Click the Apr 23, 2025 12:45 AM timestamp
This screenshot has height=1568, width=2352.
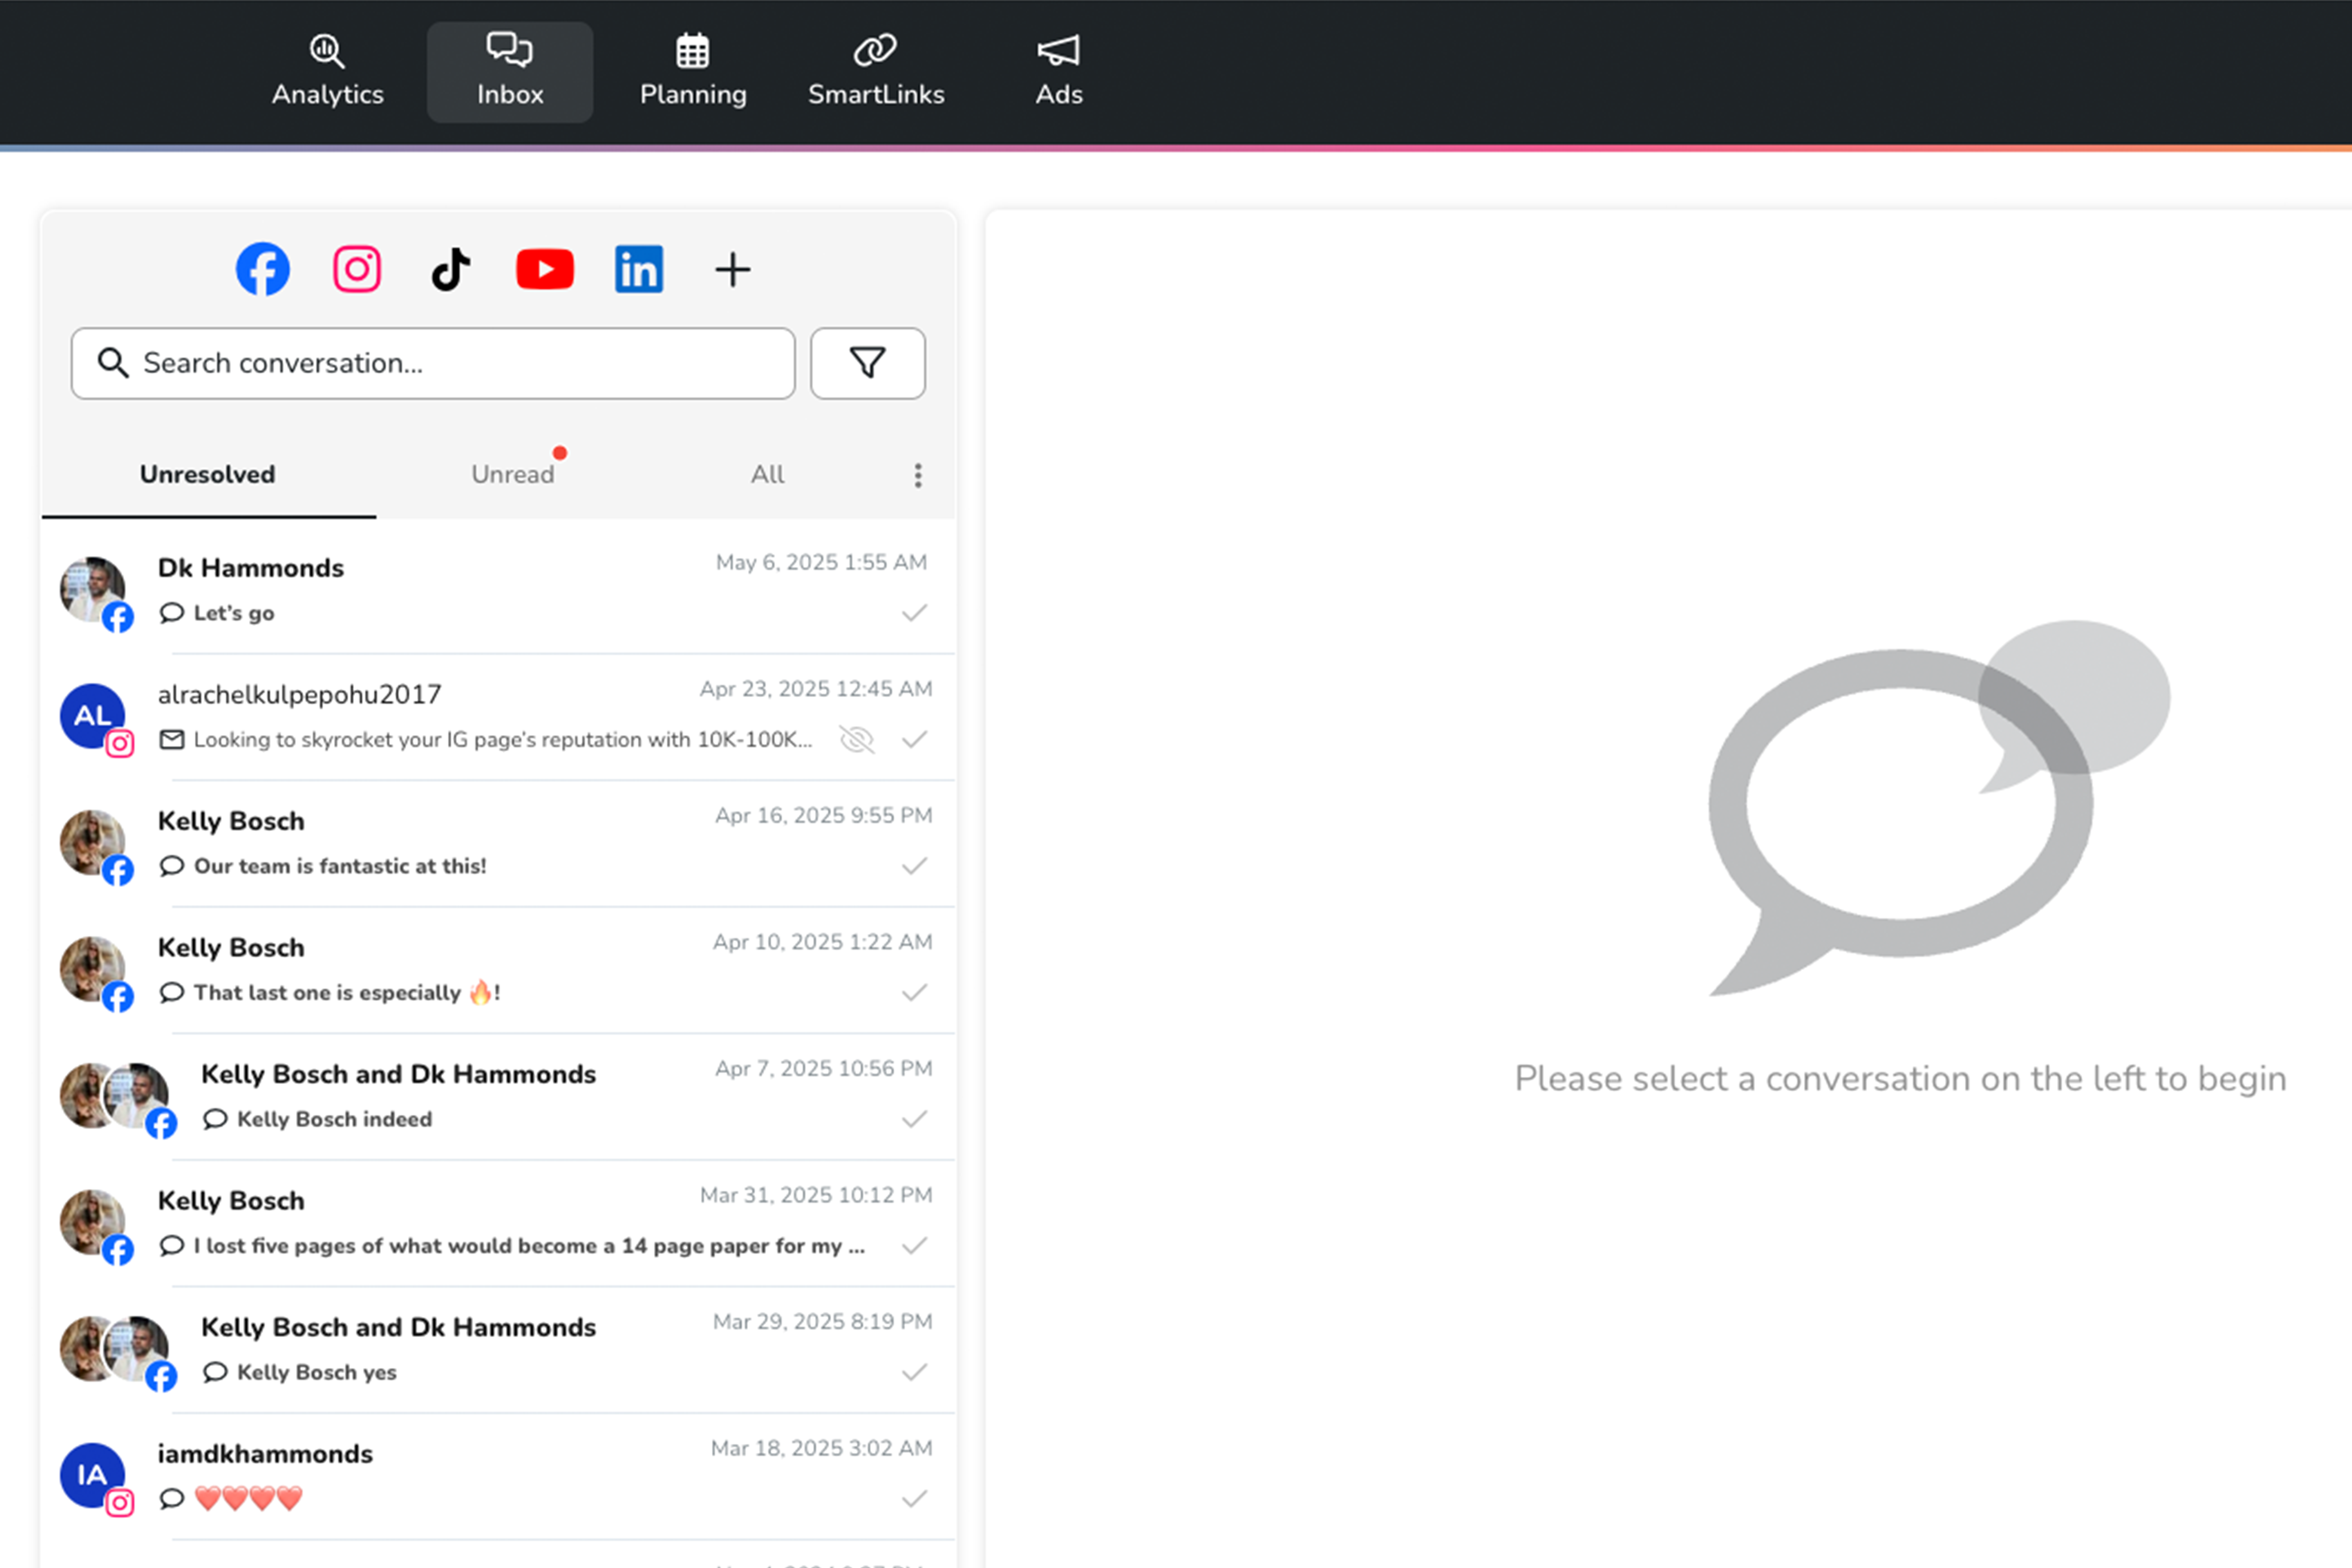816,689
